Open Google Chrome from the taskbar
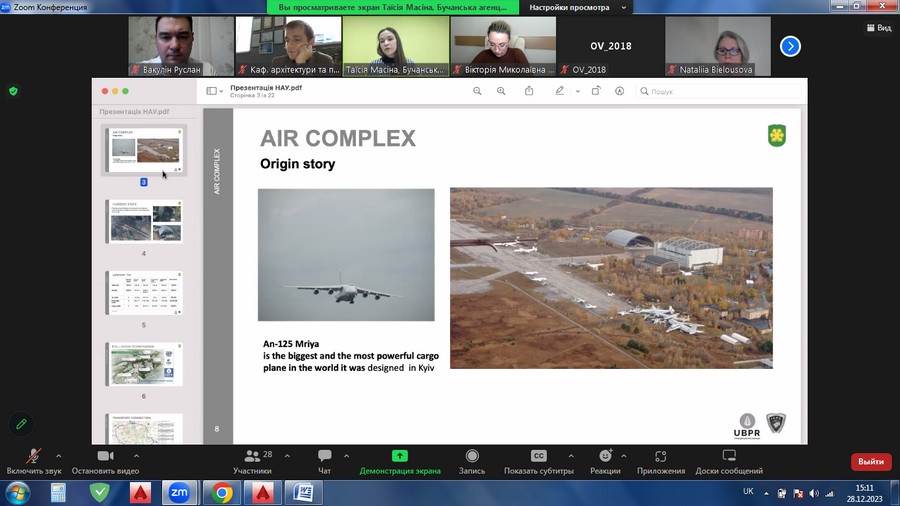This screenshot has height=506, width=900. 221,493
